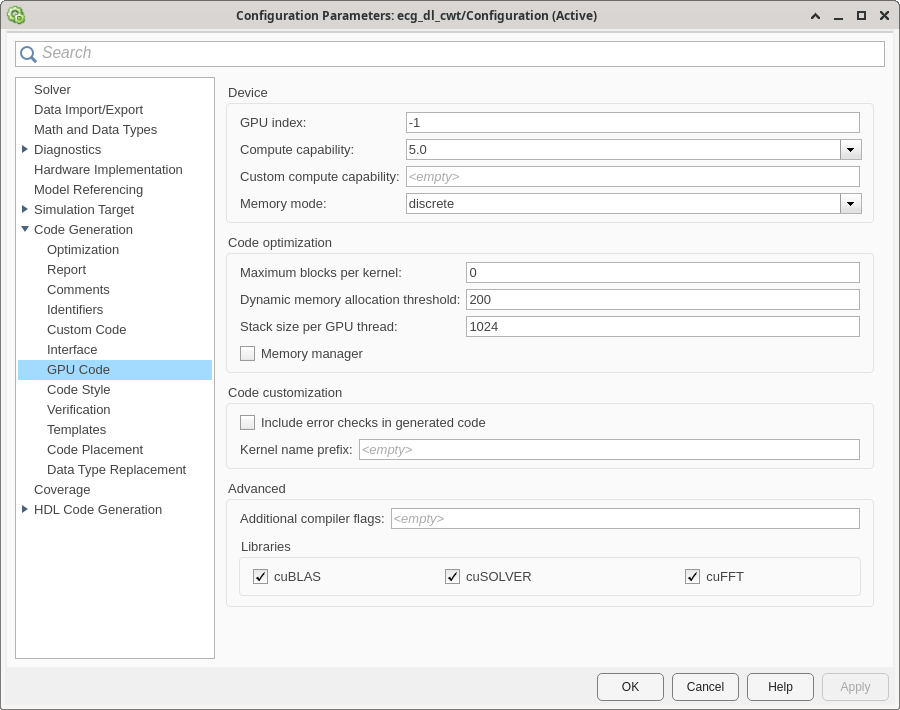The width and height of the screenshot is (900, 710).
Task: Go to Hardware Implementation pane
Action: click(x=108, y=169)
